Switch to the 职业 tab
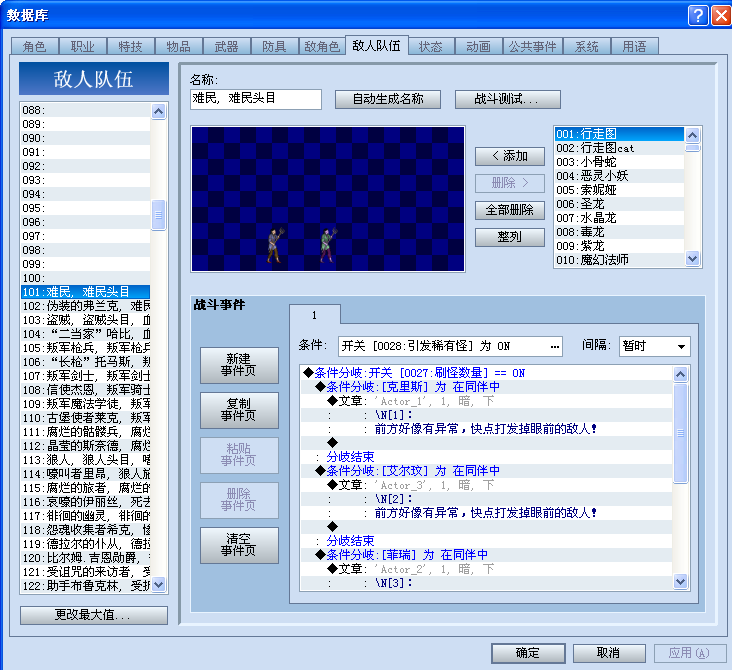Viewport: 732px width, 670px height. tap(83, 46)
